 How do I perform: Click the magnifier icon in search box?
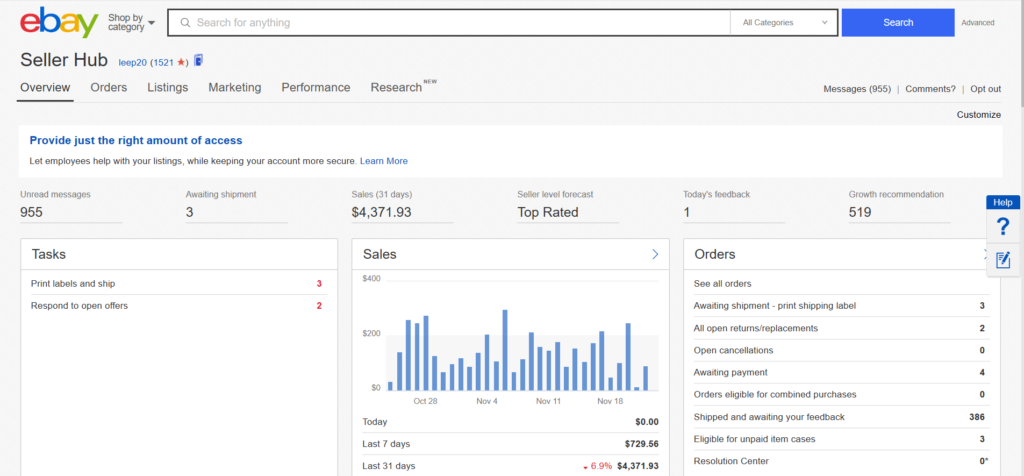pyautogui.click(x=185, y=23)
